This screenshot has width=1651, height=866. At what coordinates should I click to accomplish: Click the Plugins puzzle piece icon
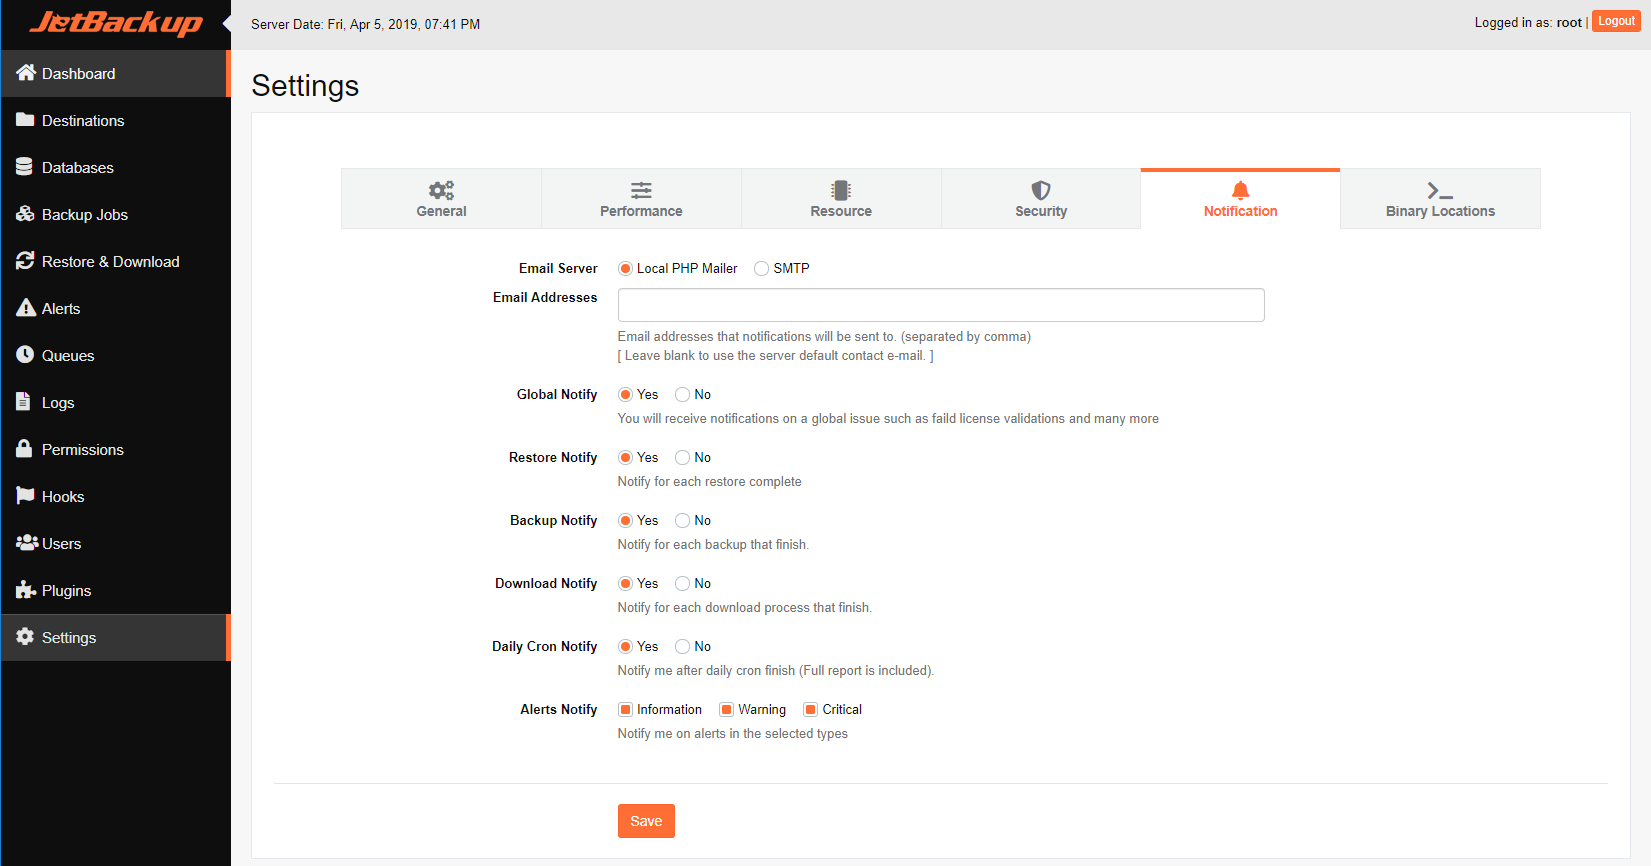(26, 590)
